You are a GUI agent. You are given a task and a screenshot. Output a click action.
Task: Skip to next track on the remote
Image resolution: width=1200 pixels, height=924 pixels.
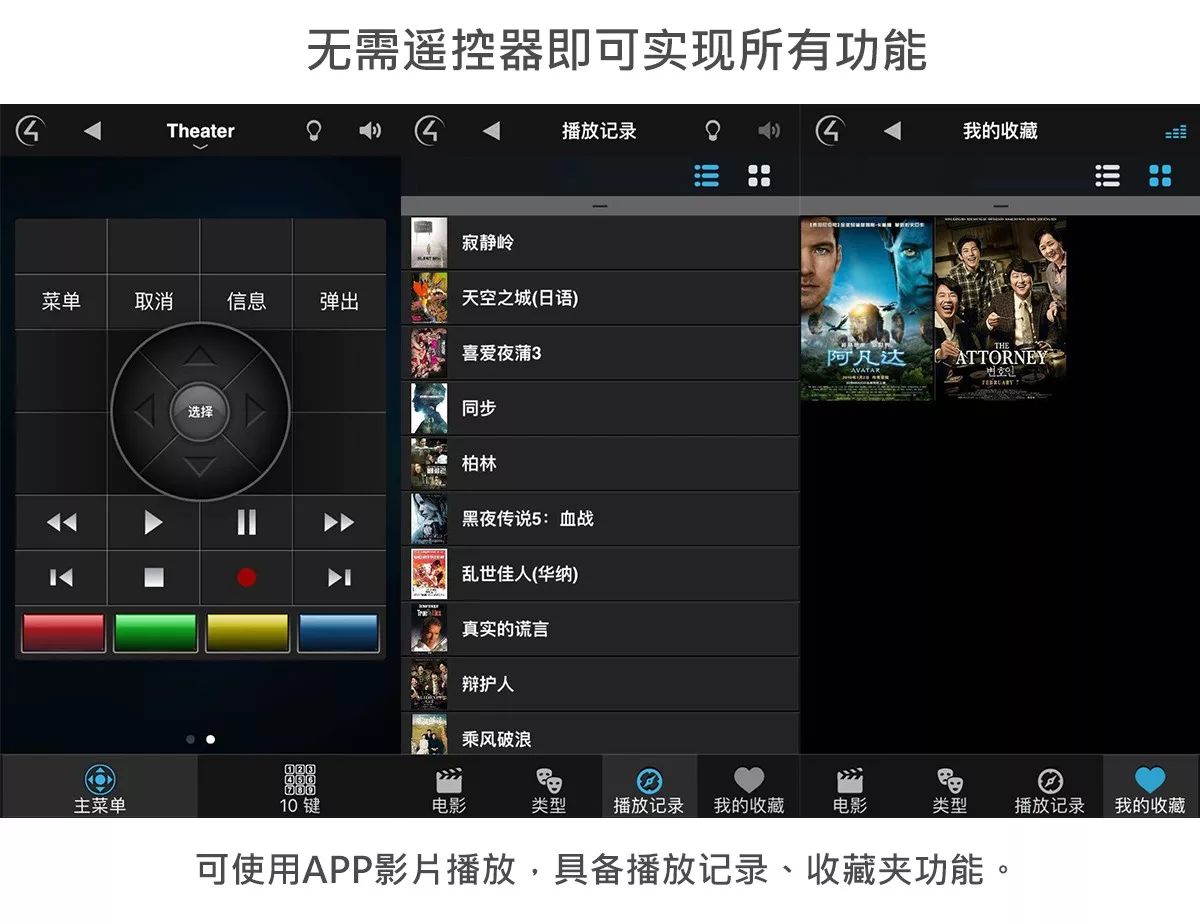point(339,577)
